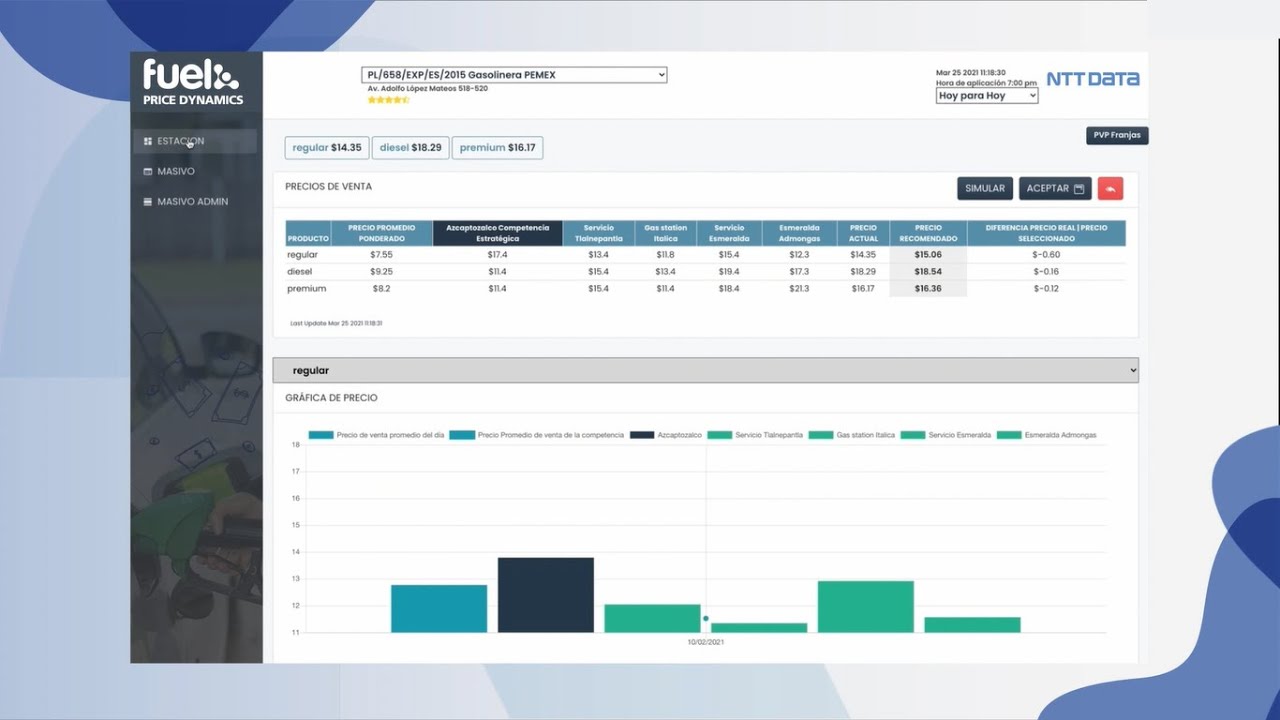Click the PRECIOS DE VENTA heading
This screenshot has height=720, width=1280.
[x=328, y=187]
